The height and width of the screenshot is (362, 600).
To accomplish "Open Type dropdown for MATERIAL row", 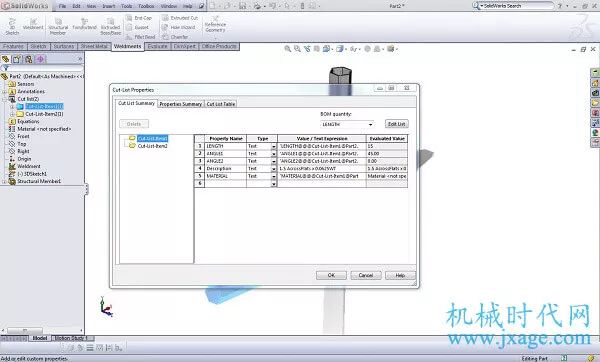I will coord(274,176).
